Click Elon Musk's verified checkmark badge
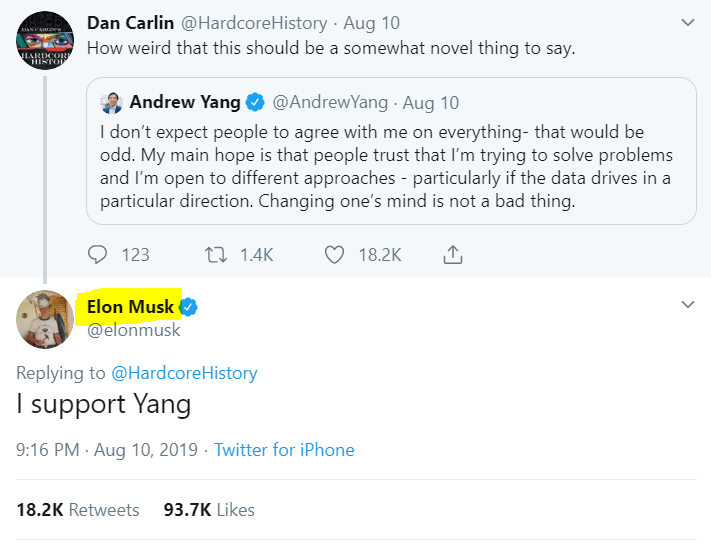The width and height of the screenshot is (711, 548). click(x=188, y=307)
